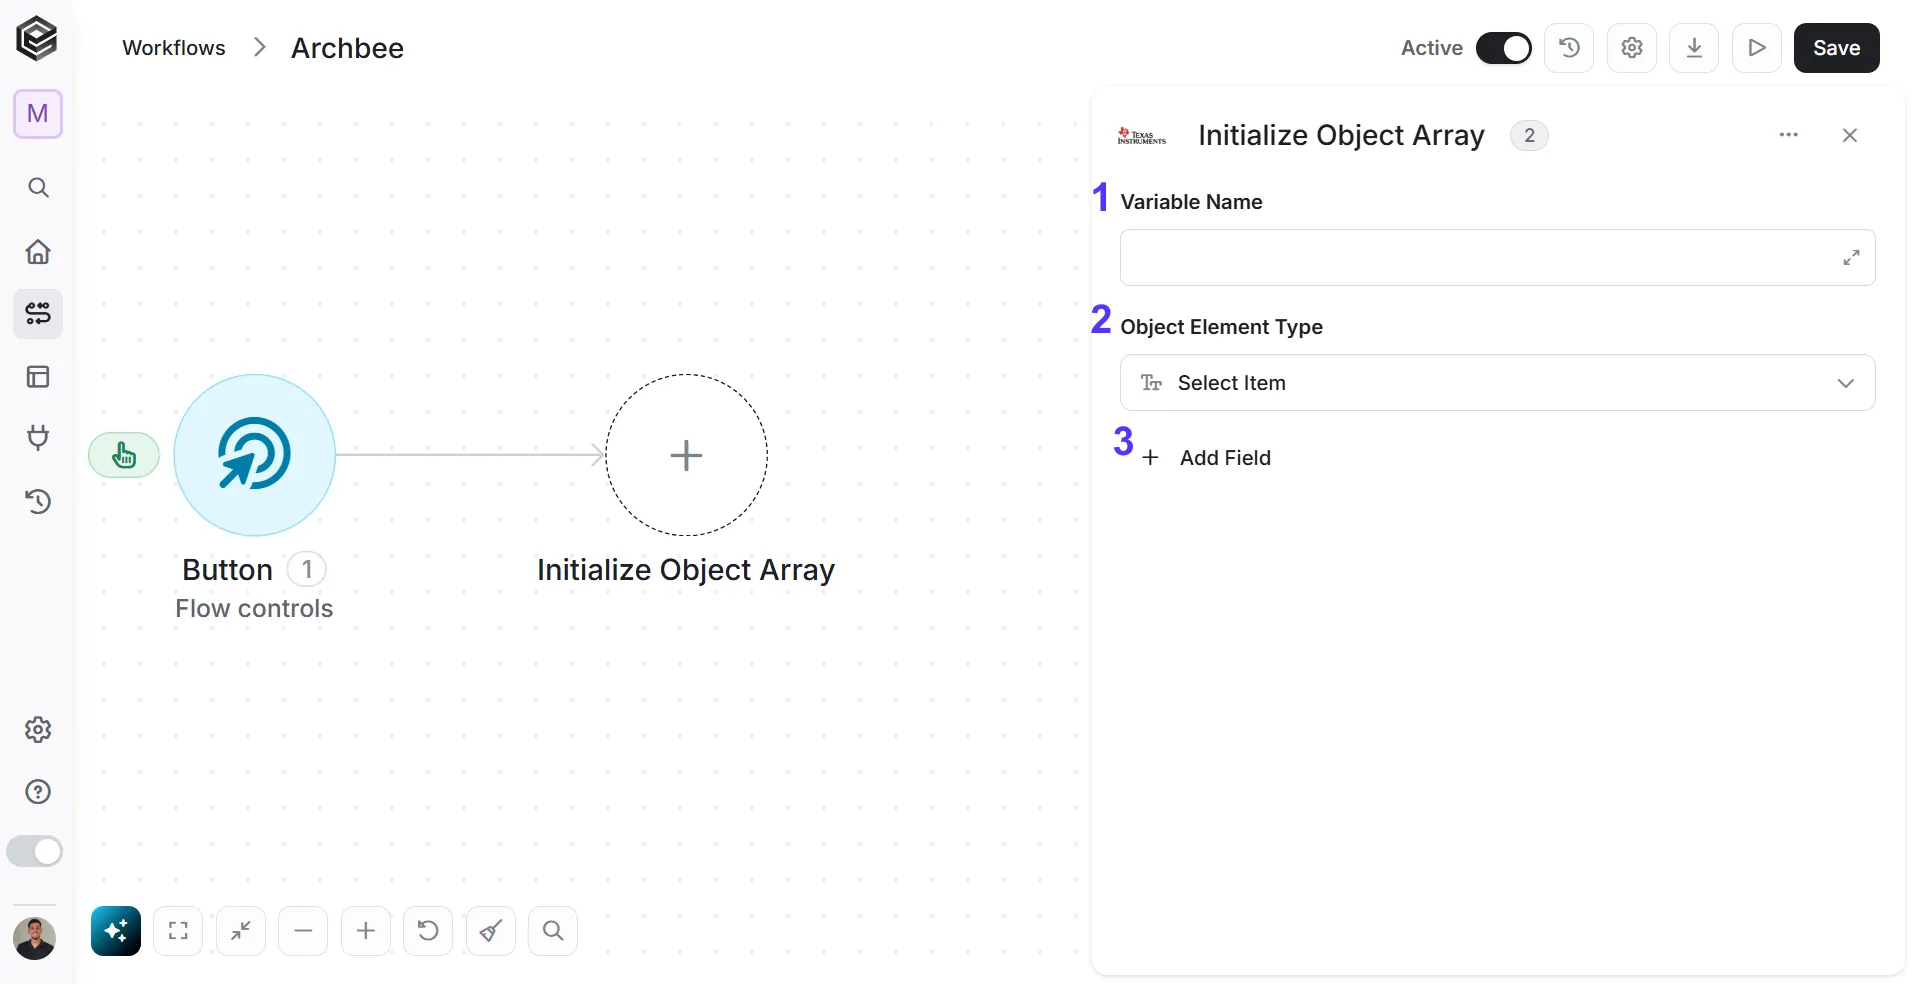
Task: Open the version history icon in the header
Action: pyautogui.click(x=1570, y=48)
